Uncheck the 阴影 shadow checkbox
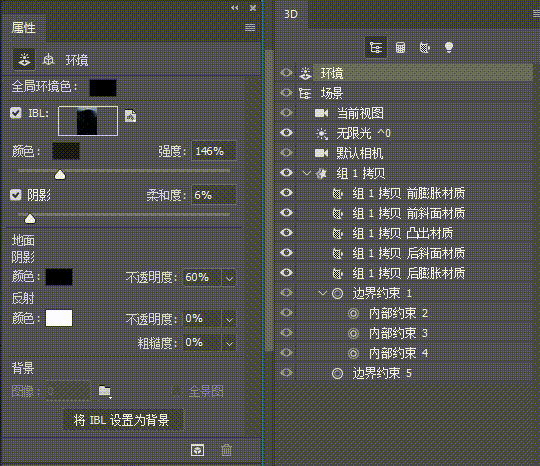The width and height of the screenshot is (540, 466). click(x=16, y=195)
